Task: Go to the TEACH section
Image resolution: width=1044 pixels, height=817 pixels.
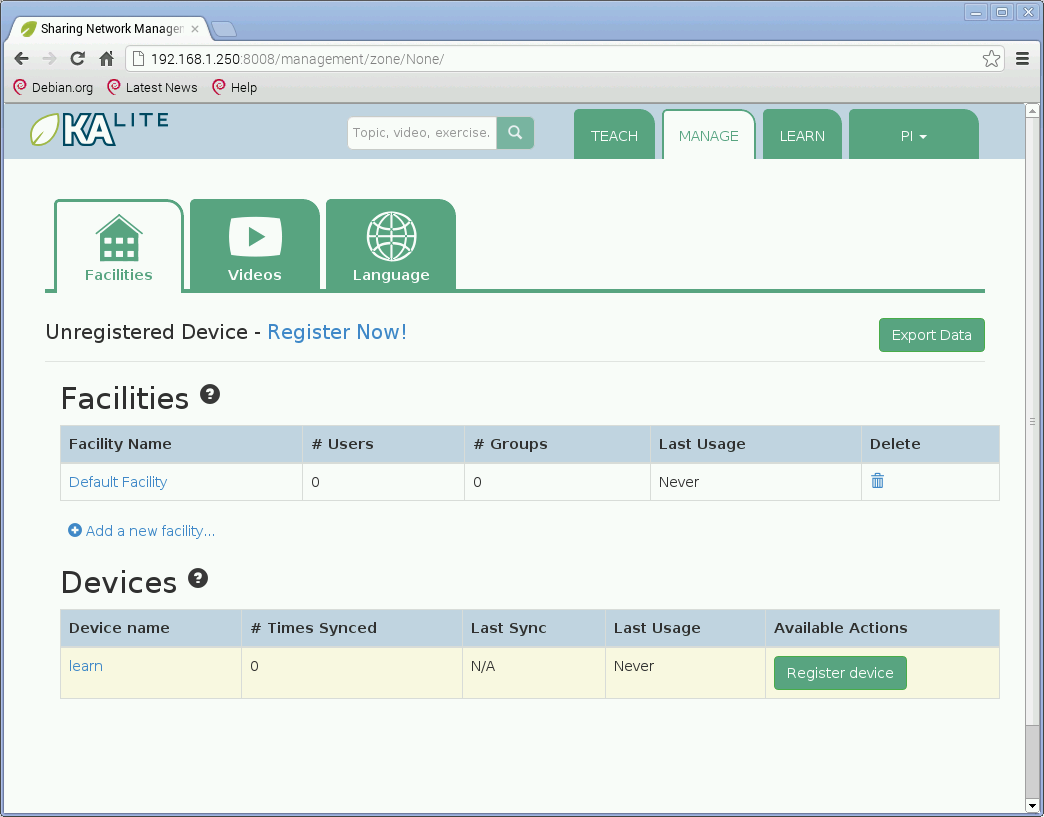Action: pyautogui.click(x=614, y=136)
